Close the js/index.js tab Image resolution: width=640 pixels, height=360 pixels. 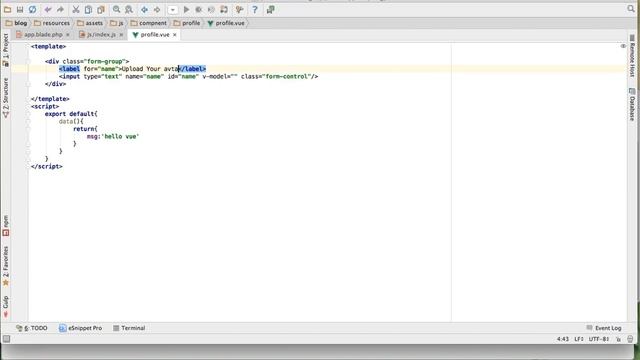click(121, 35)
